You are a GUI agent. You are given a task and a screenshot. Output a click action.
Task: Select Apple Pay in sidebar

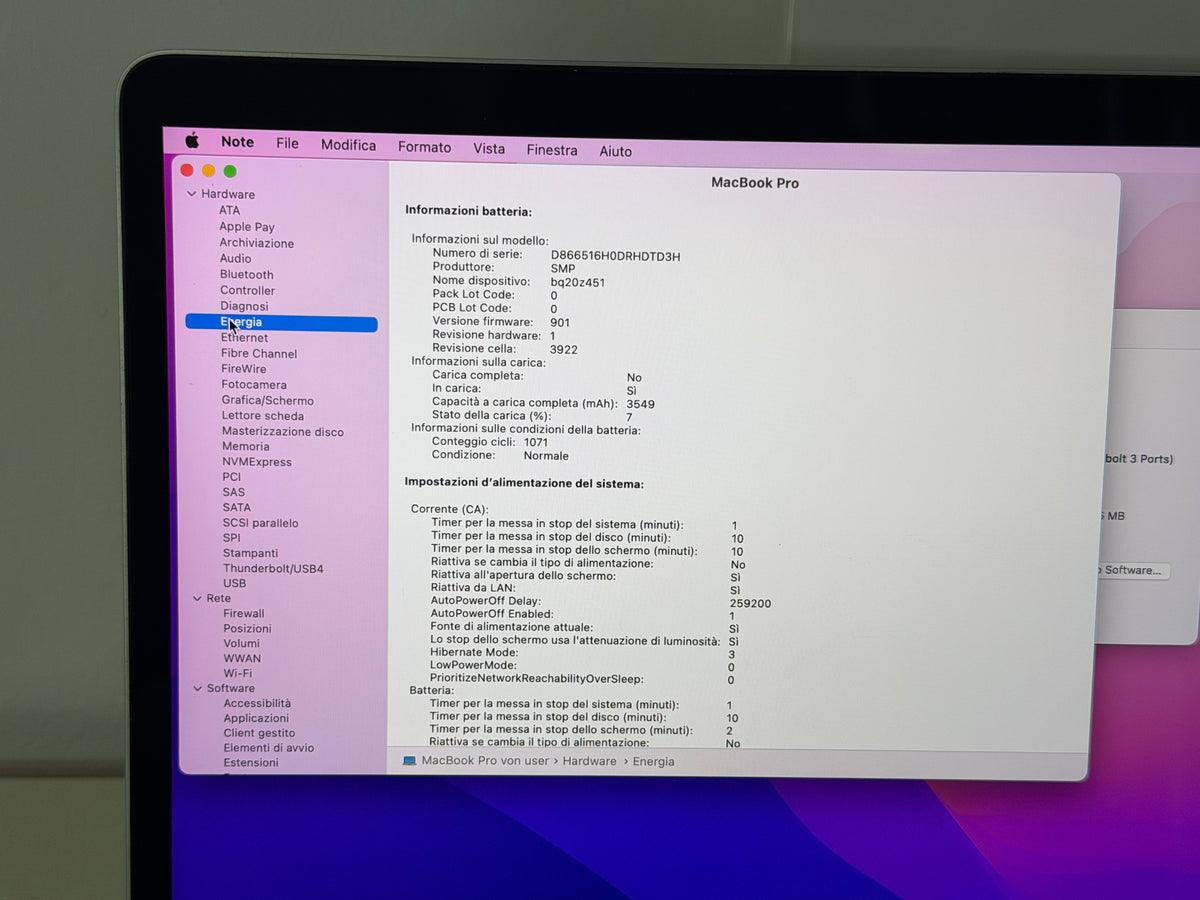(247, 227)
